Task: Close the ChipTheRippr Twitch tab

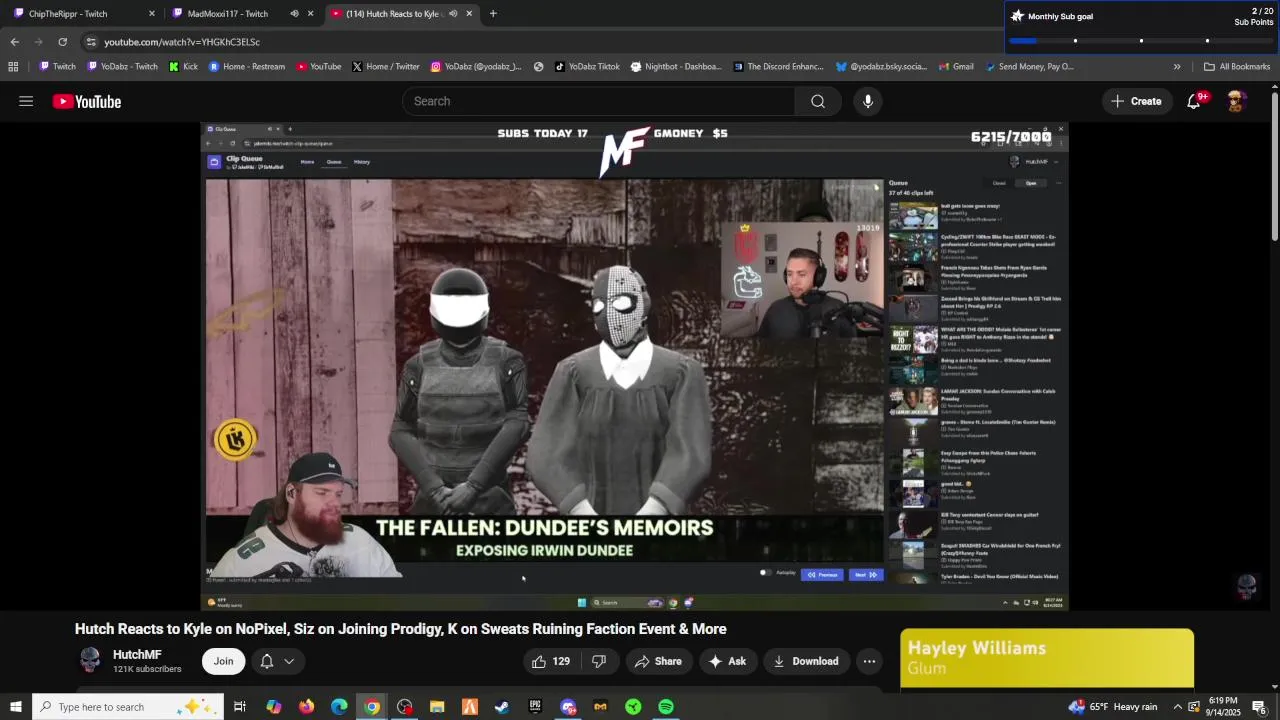Action: [152, 14]
